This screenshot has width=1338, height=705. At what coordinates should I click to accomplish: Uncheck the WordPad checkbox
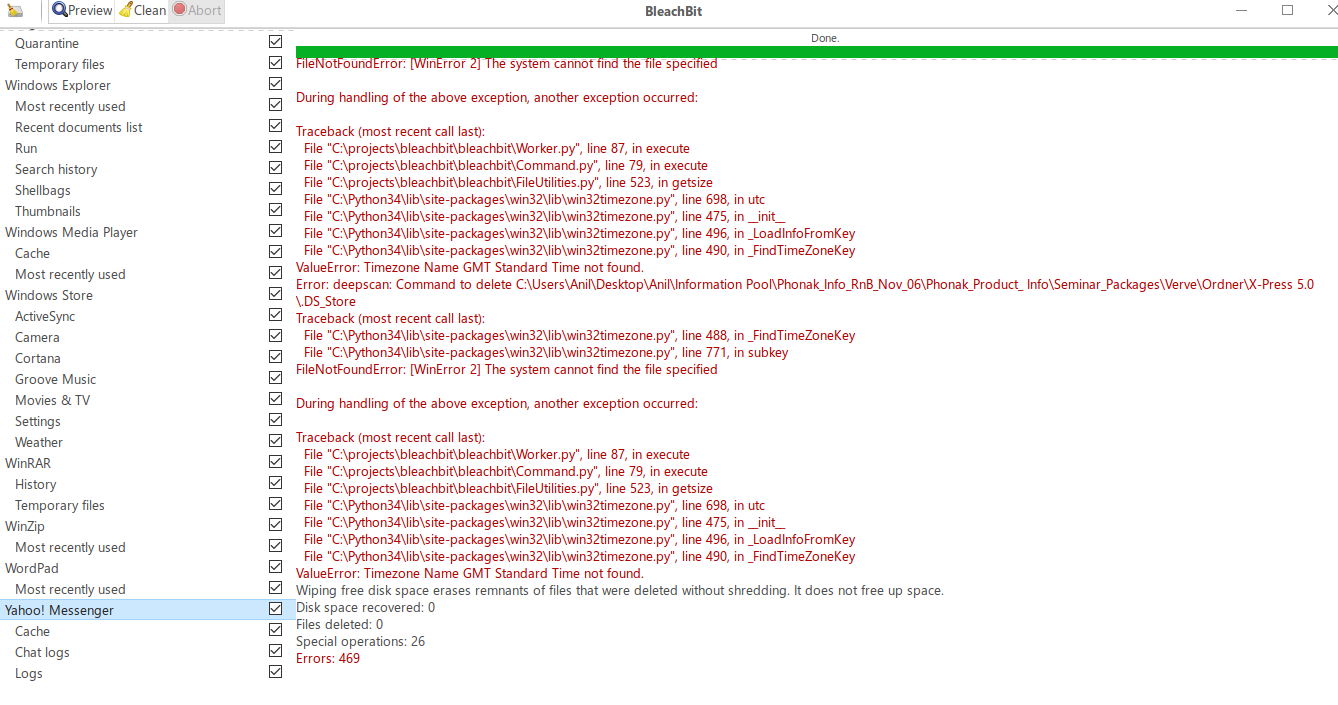coord(275,567)
